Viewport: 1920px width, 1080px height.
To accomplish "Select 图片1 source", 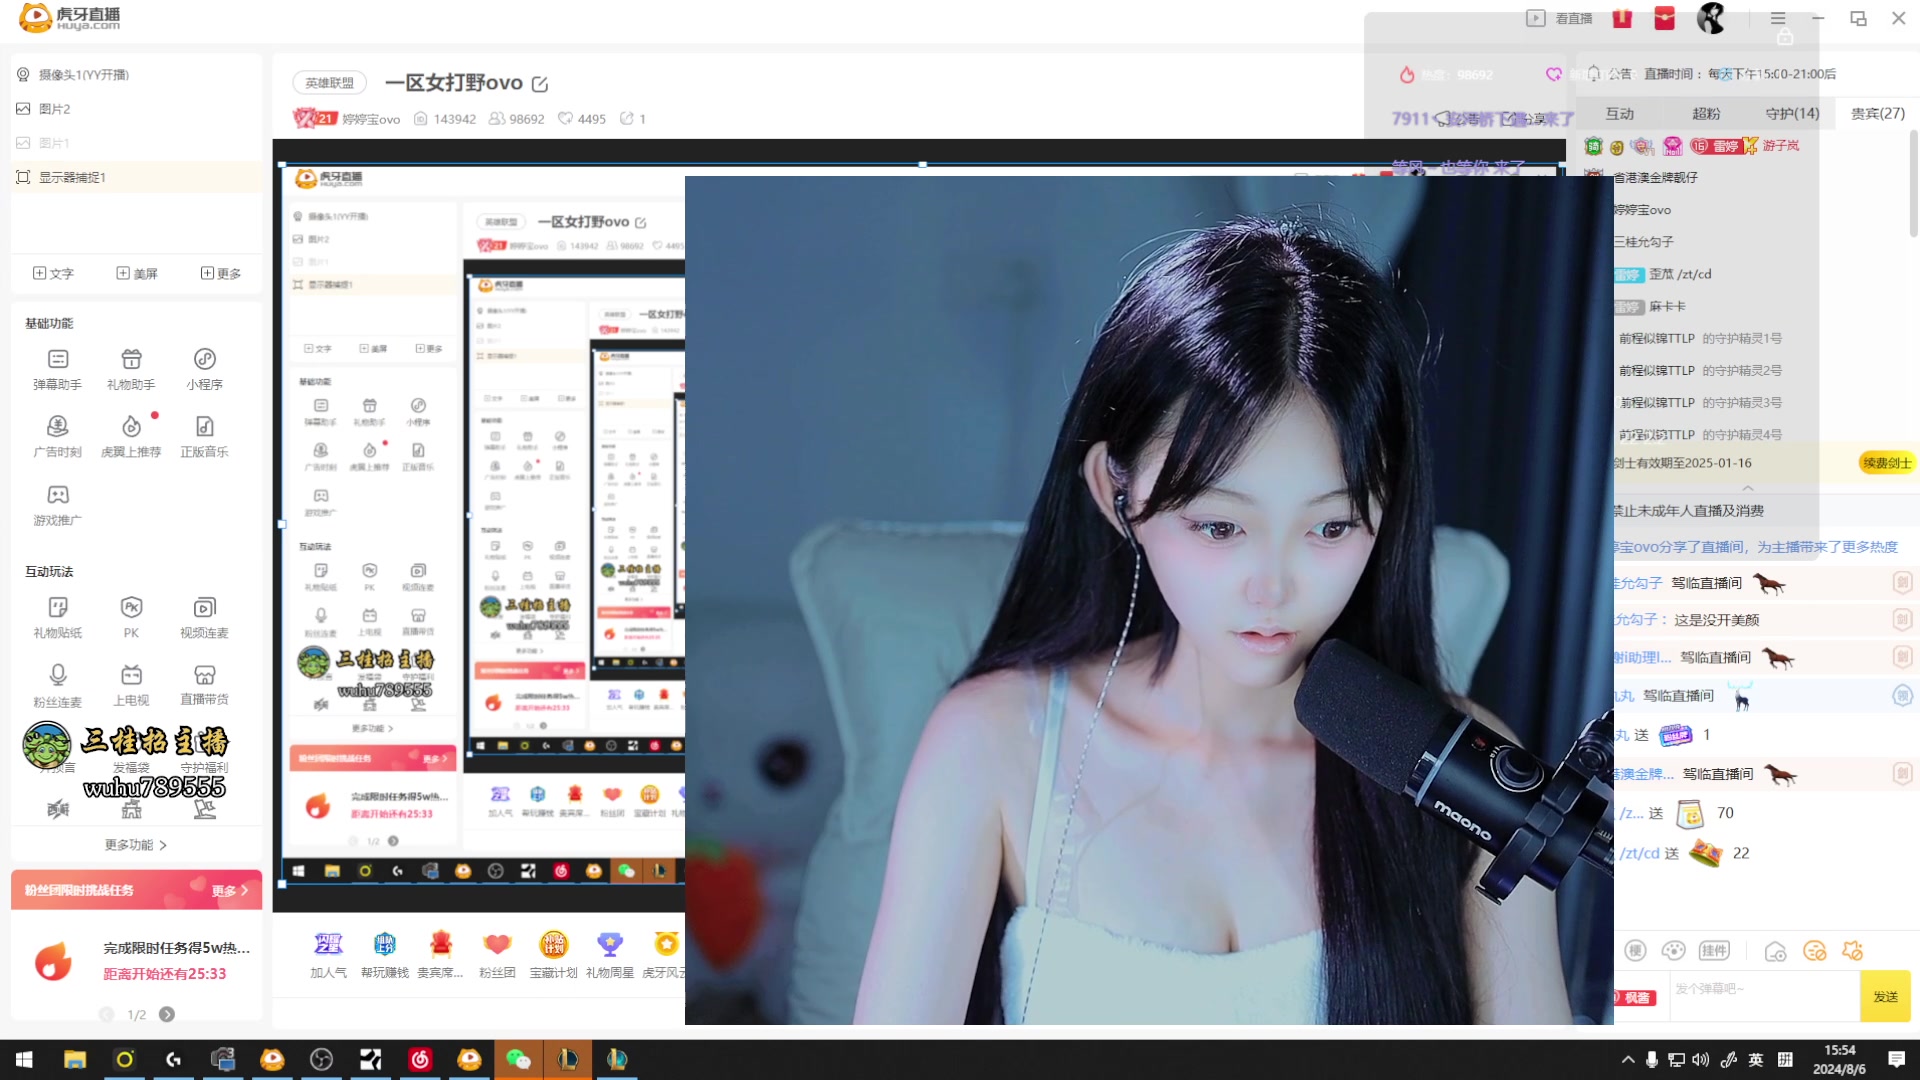I will tap(136, 143).
